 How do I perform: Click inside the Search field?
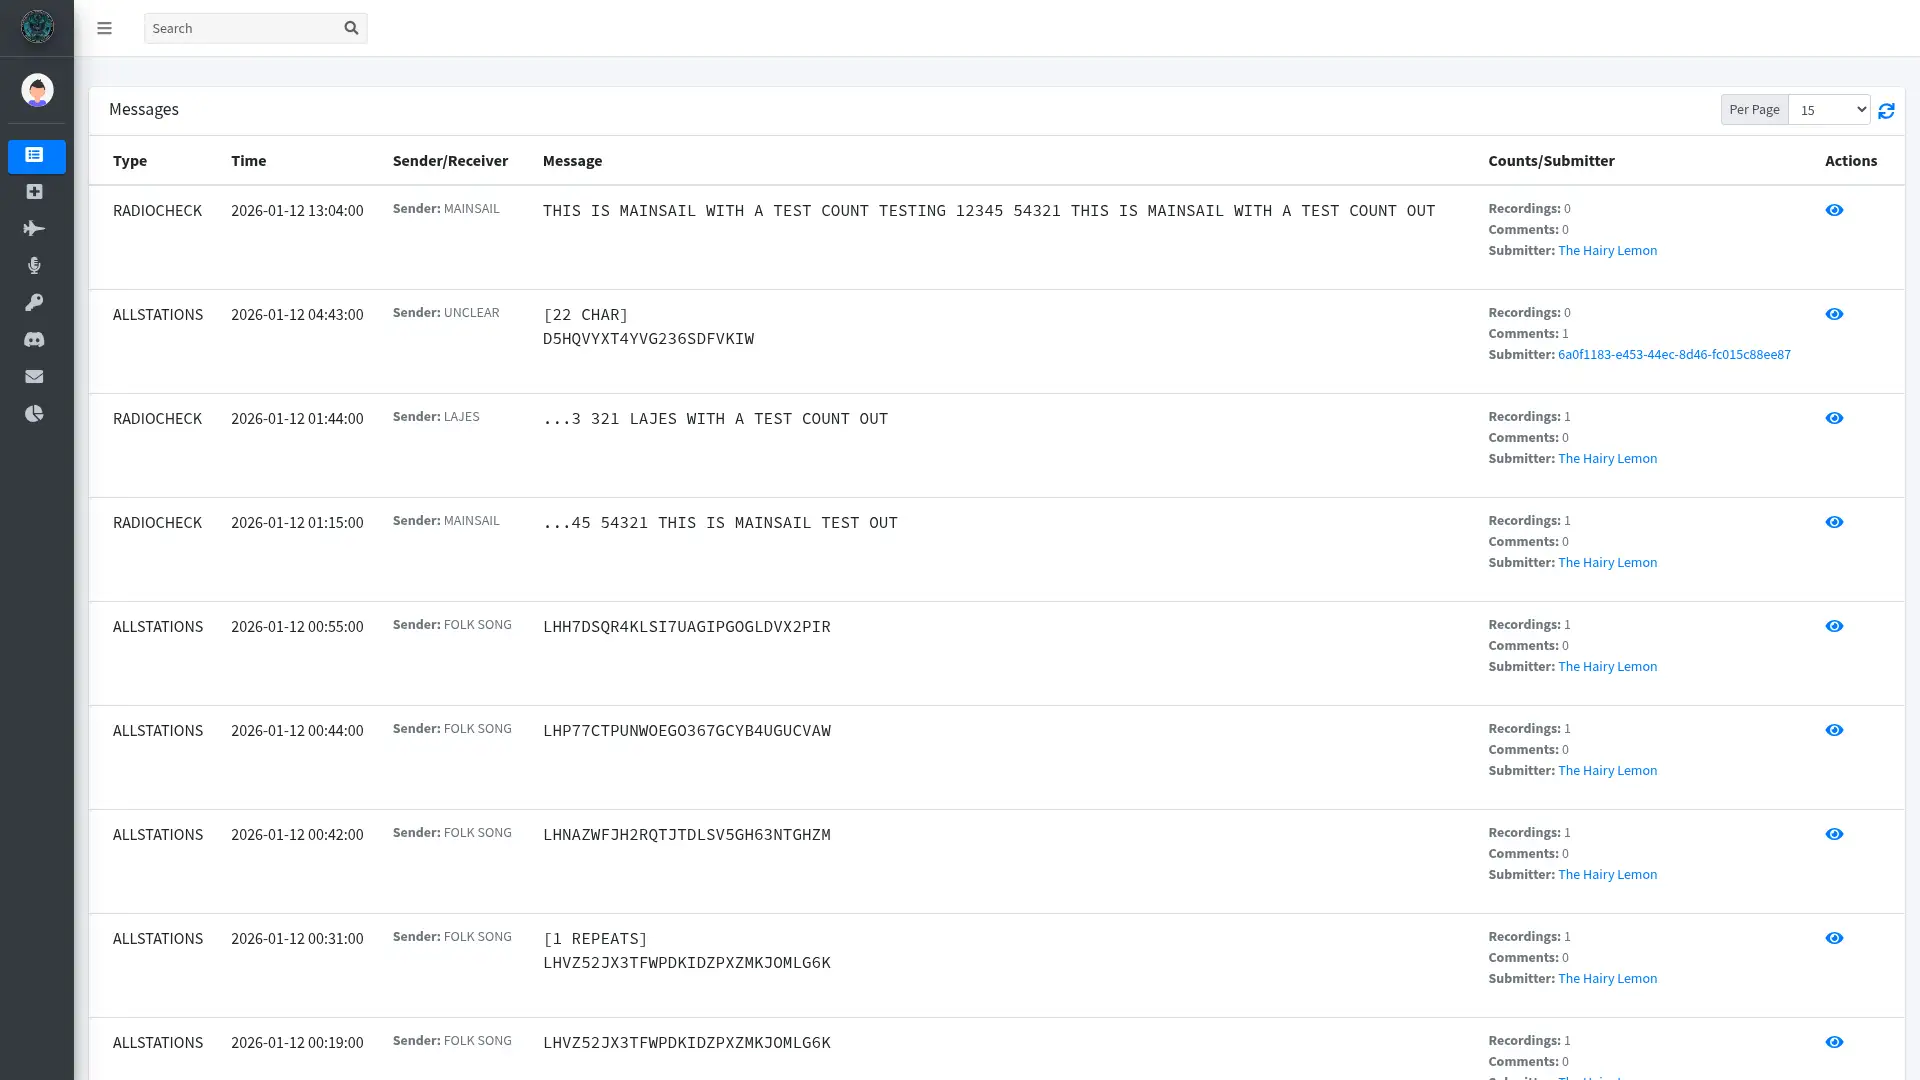240,28
